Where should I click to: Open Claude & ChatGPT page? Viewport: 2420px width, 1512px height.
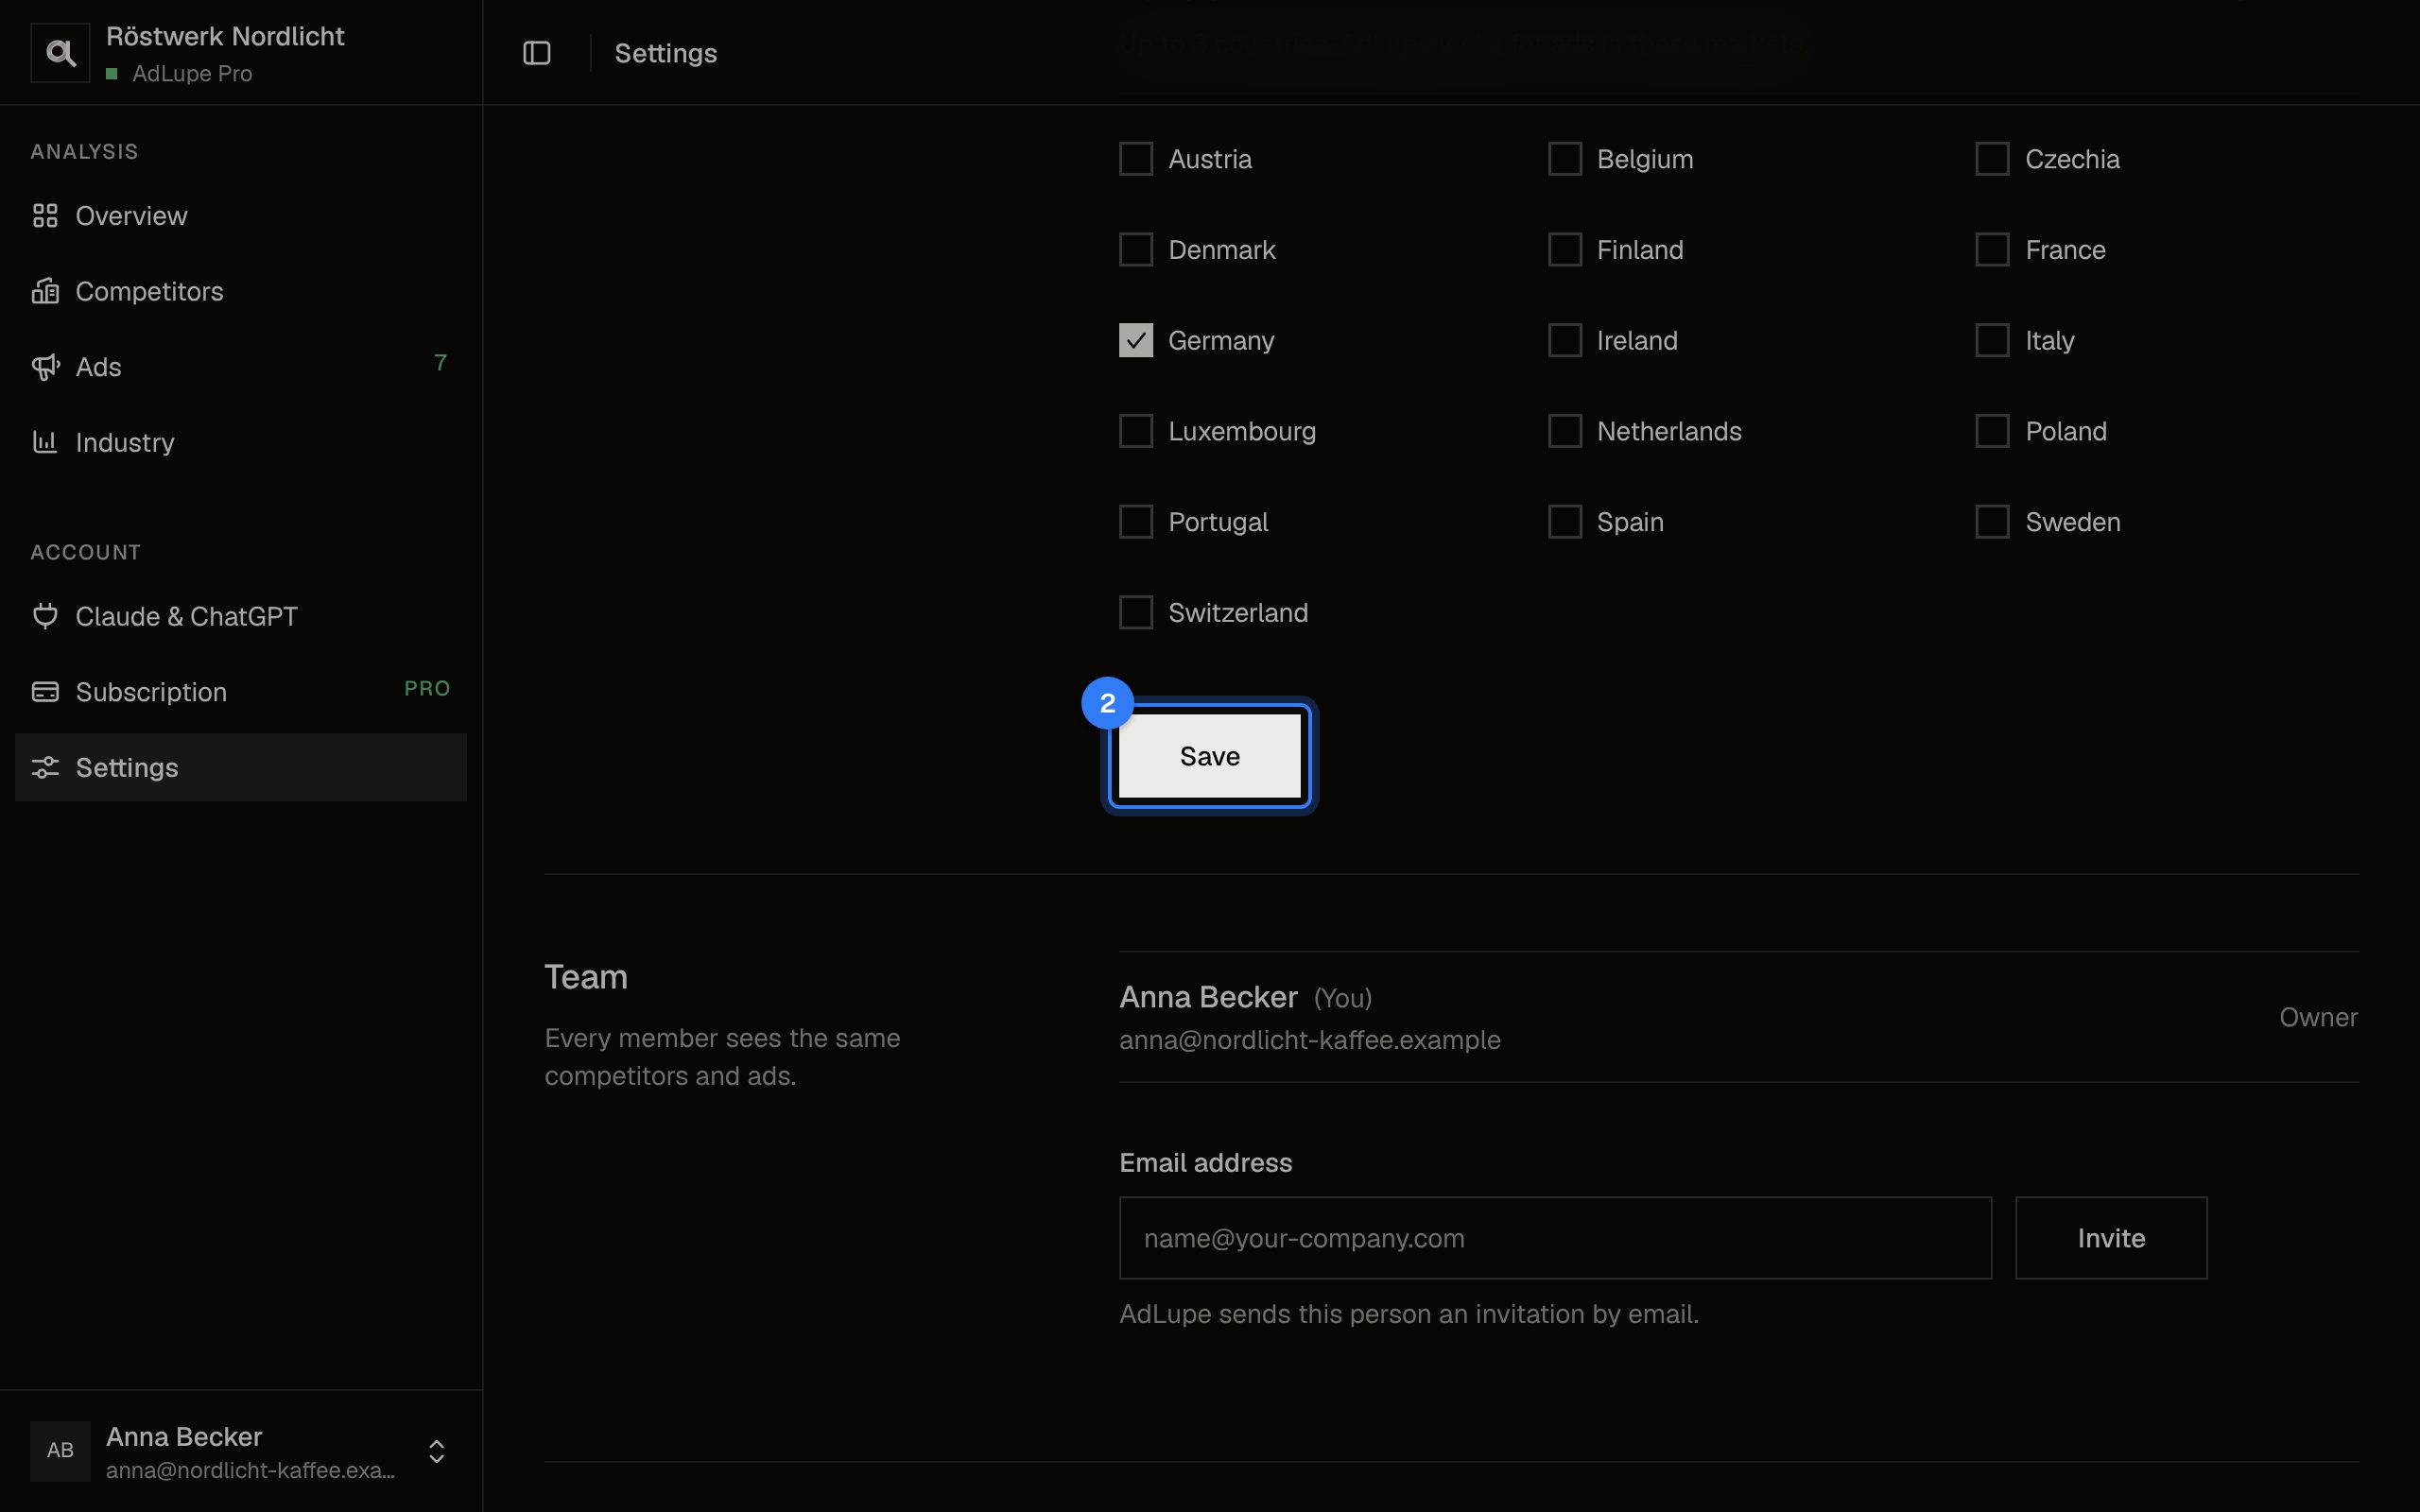coord(241,616)
